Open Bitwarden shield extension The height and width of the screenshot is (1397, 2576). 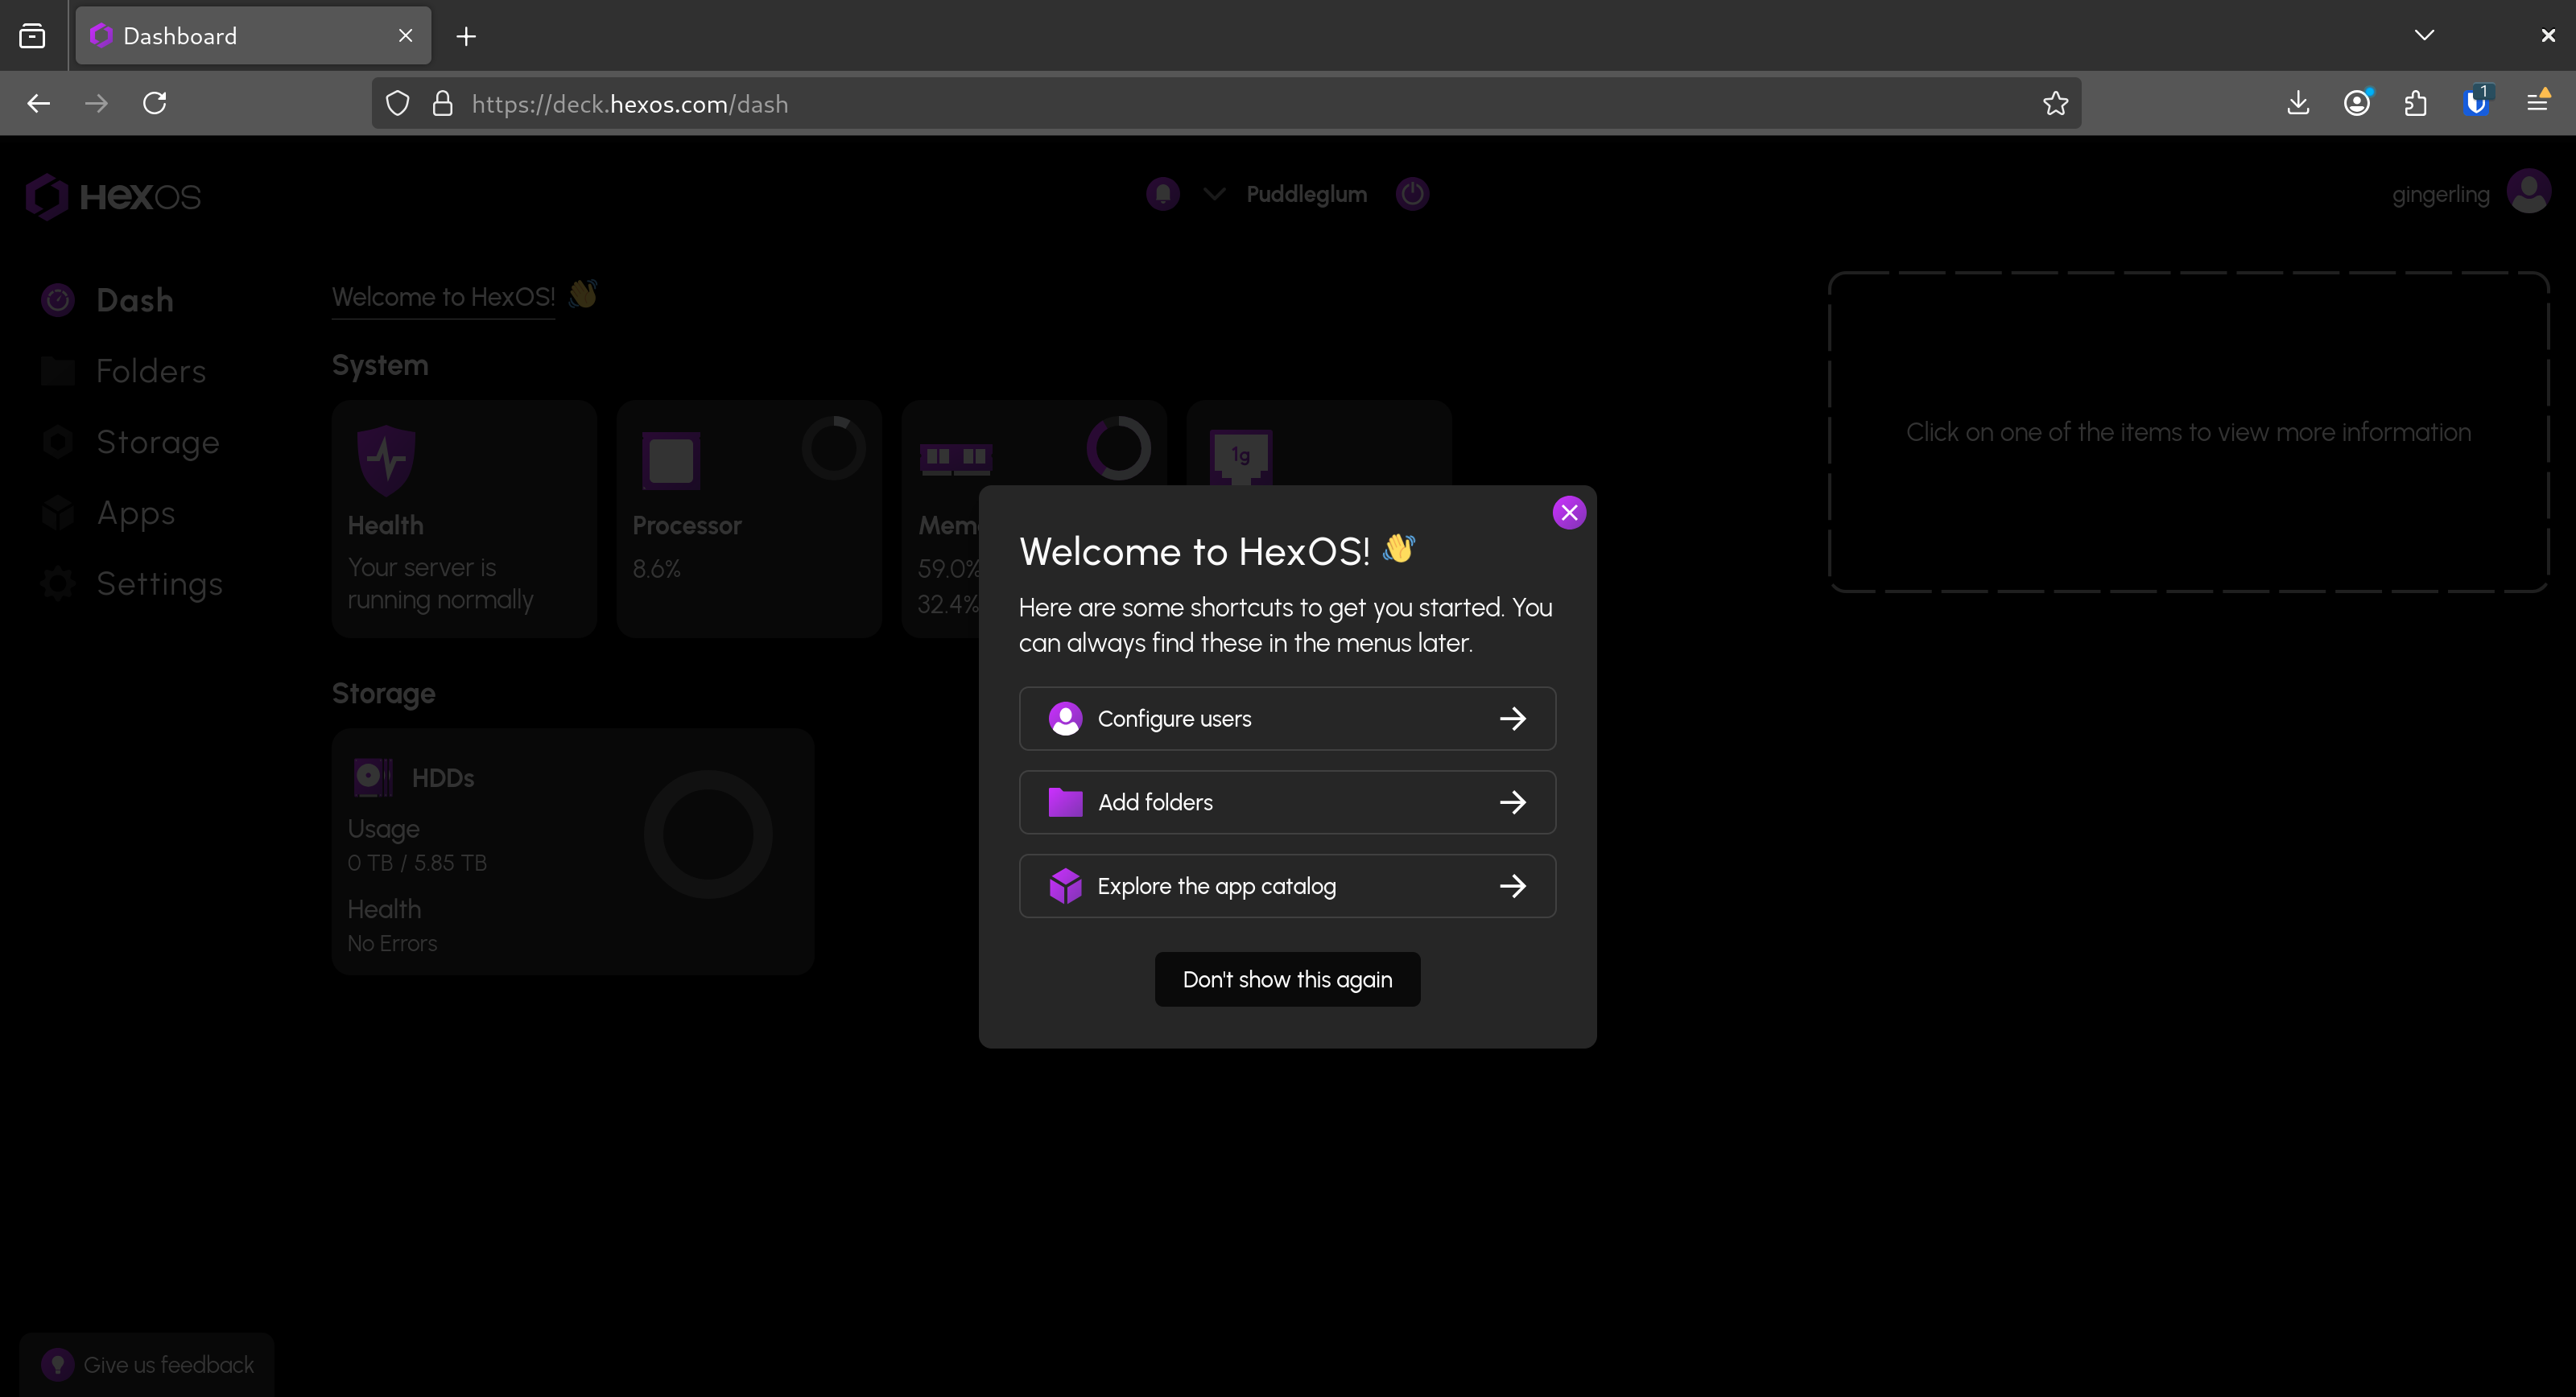click(2475, 104)
